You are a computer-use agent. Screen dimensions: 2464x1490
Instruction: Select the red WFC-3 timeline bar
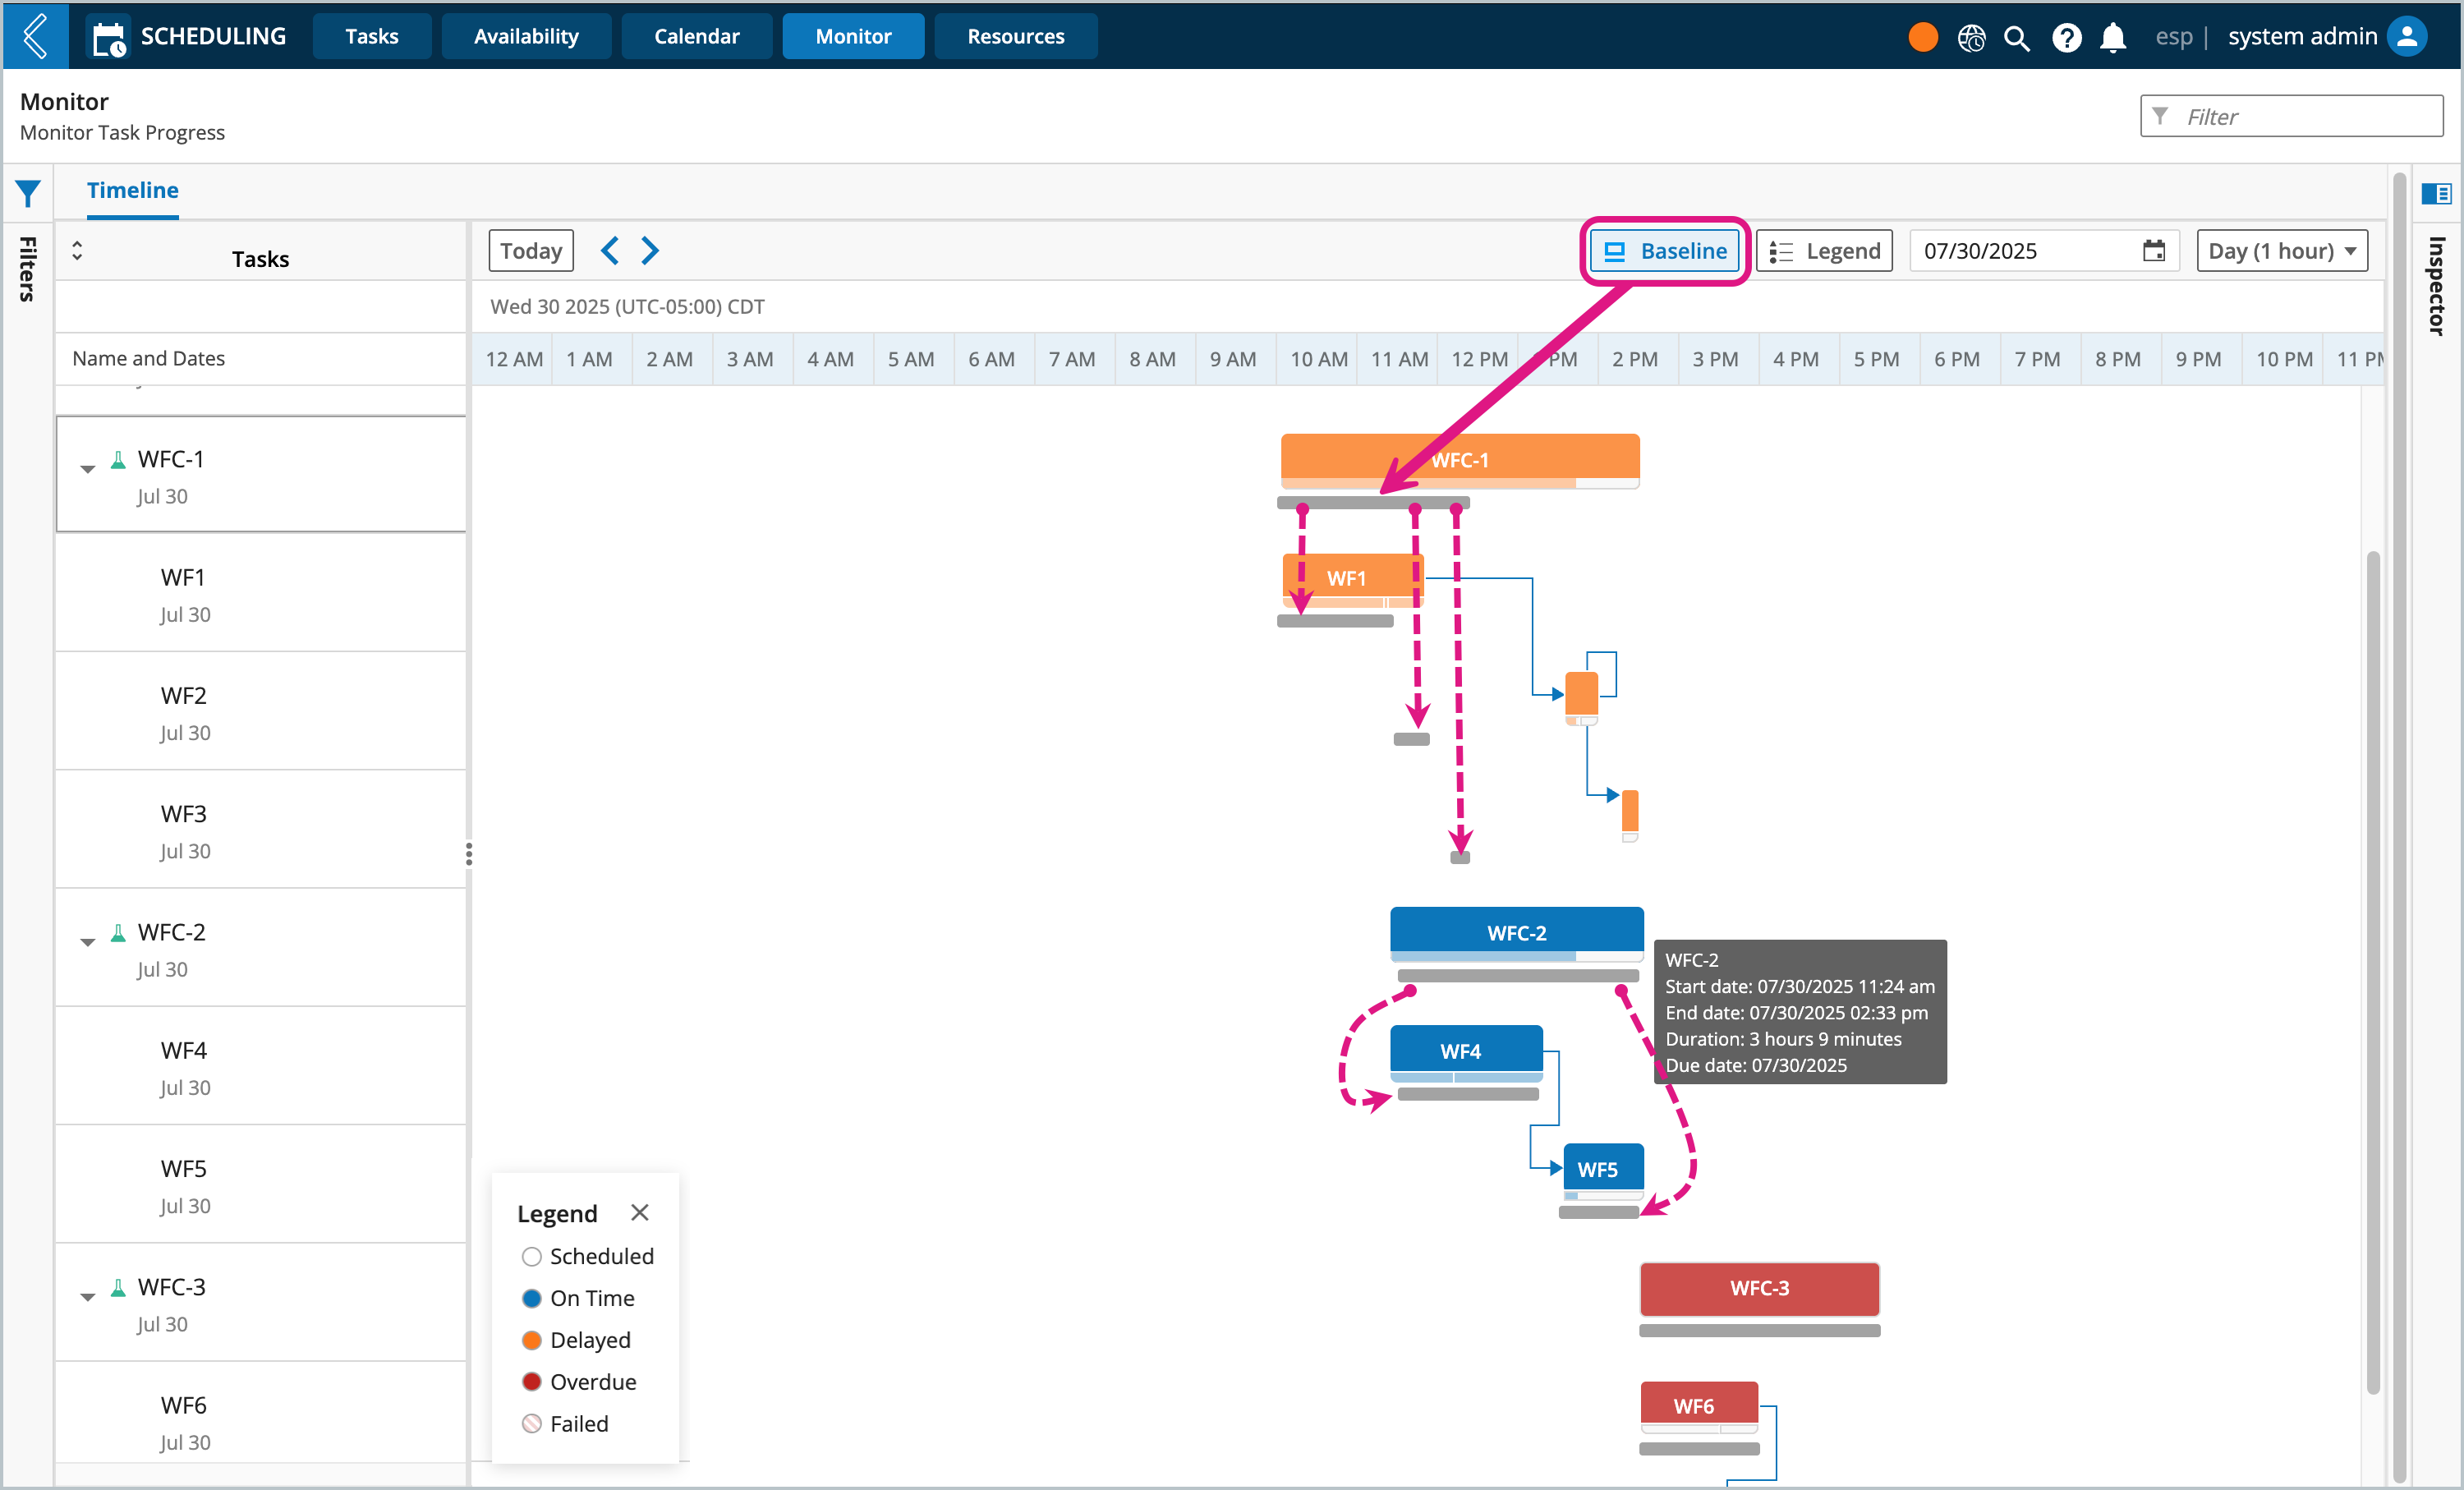1759,1288
